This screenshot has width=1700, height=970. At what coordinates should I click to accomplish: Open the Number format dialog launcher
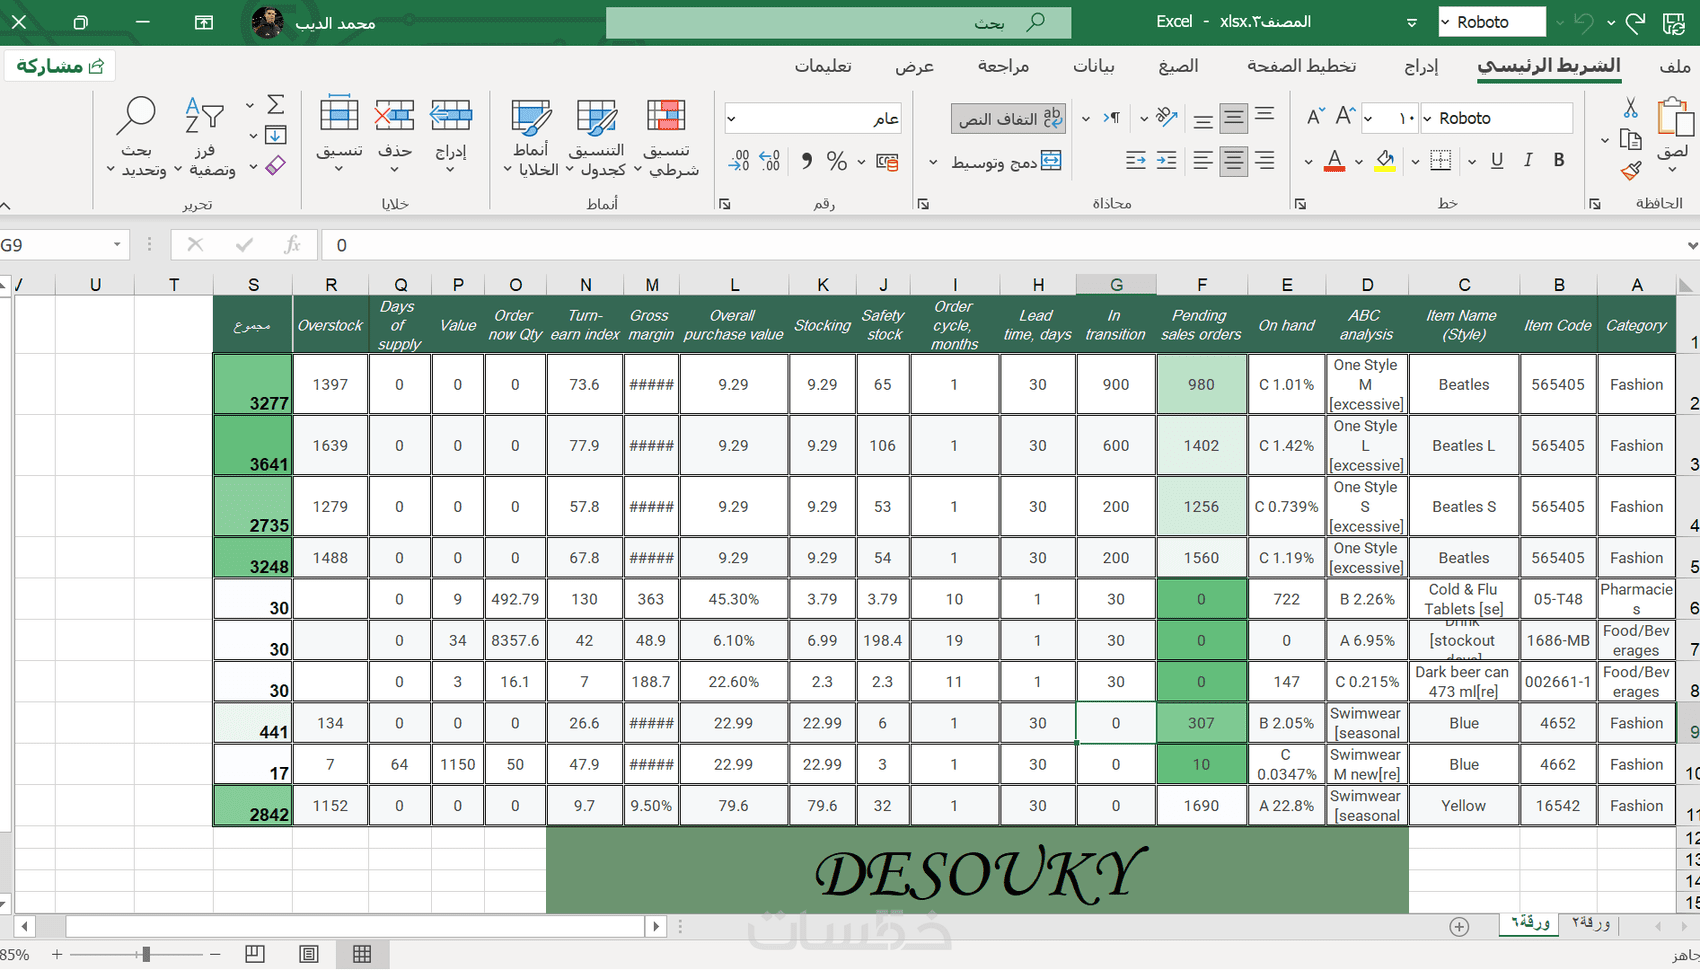click(x=725, y=204)
